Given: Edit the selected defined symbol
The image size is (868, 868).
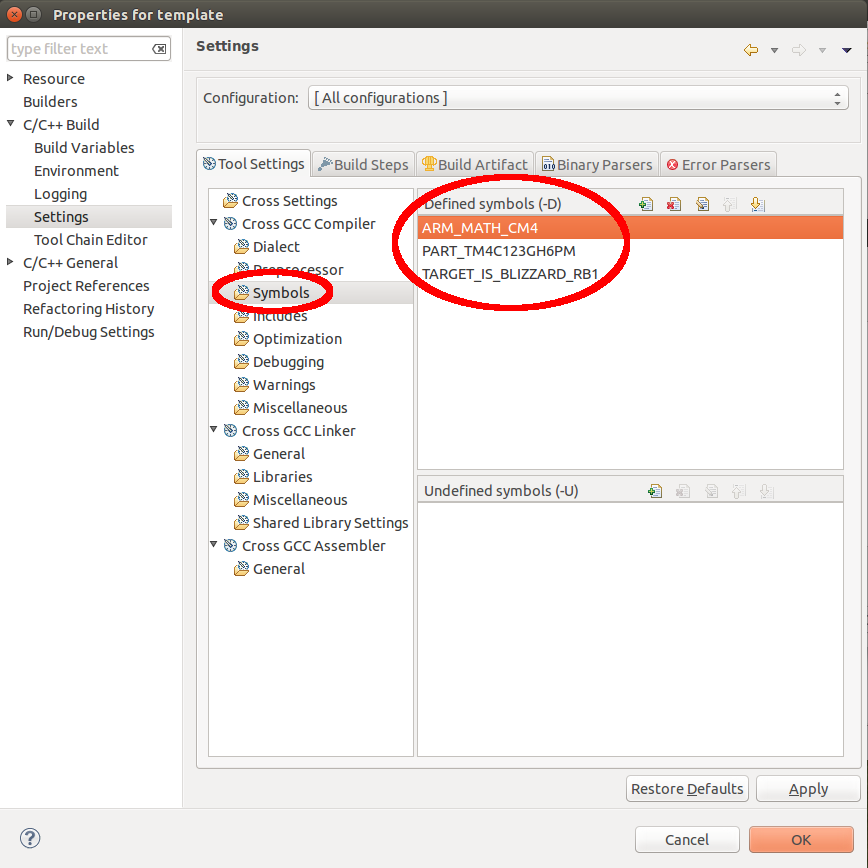Looking at the screenshot, I should click(702, 204).
